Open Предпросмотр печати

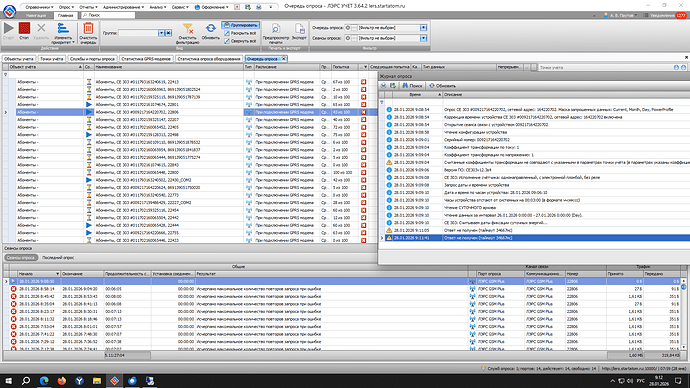click(x=276, y=33)
